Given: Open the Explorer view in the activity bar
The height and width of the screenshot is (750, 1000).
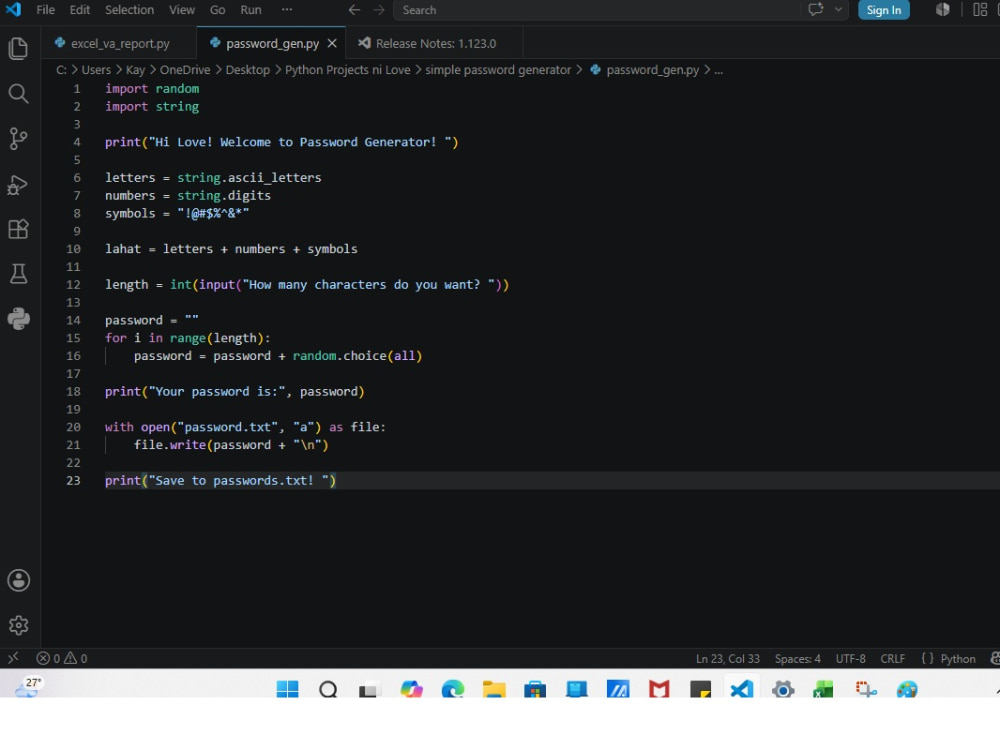Looking at the screenshot, I should (18, 48).
